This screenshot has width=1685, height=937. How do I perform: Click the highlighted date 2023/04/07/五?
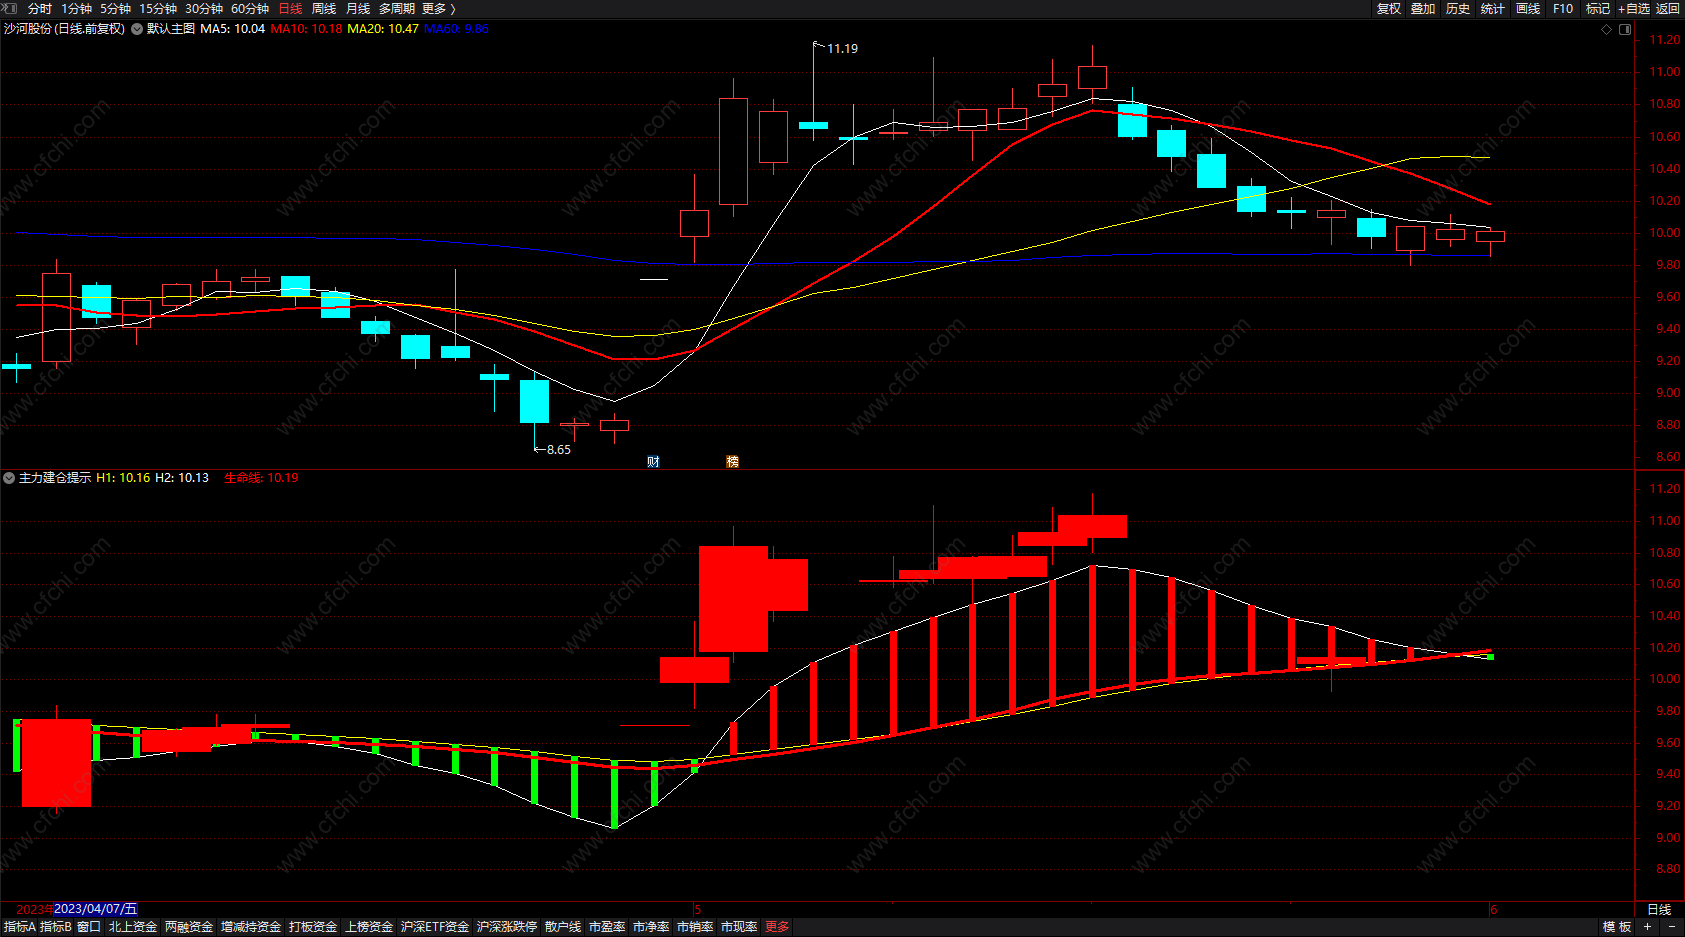pyautogui.click(x=95, y=909)
